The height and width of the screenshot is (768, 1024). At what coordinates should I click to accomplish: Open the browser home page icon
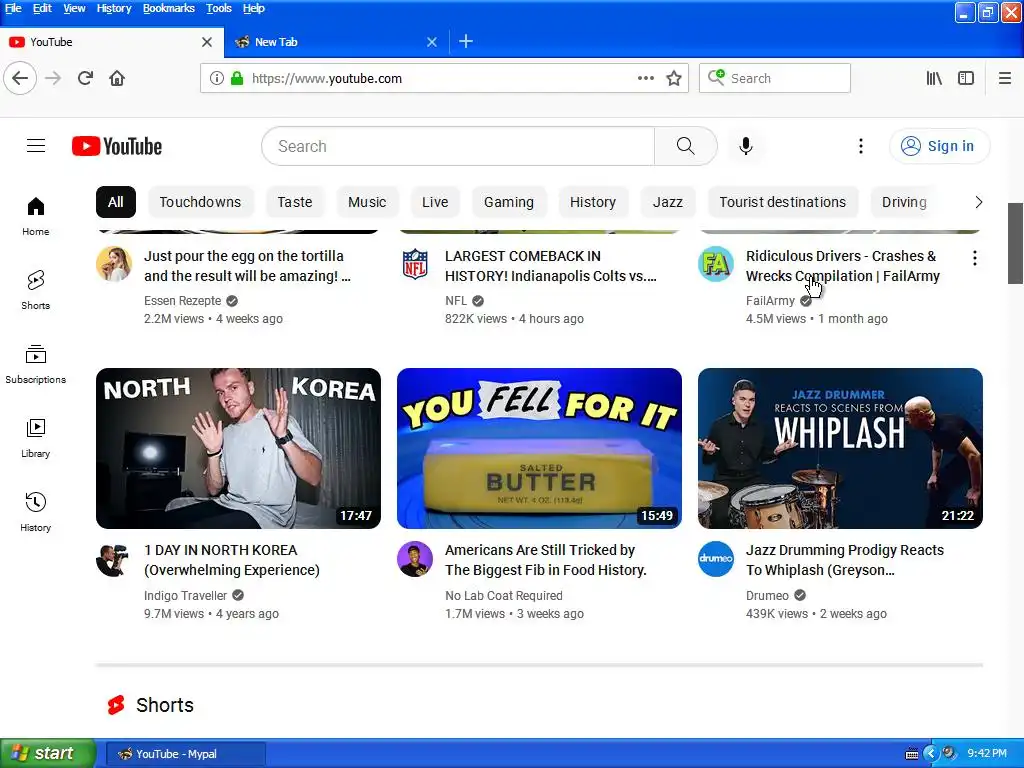pos(117,78)
